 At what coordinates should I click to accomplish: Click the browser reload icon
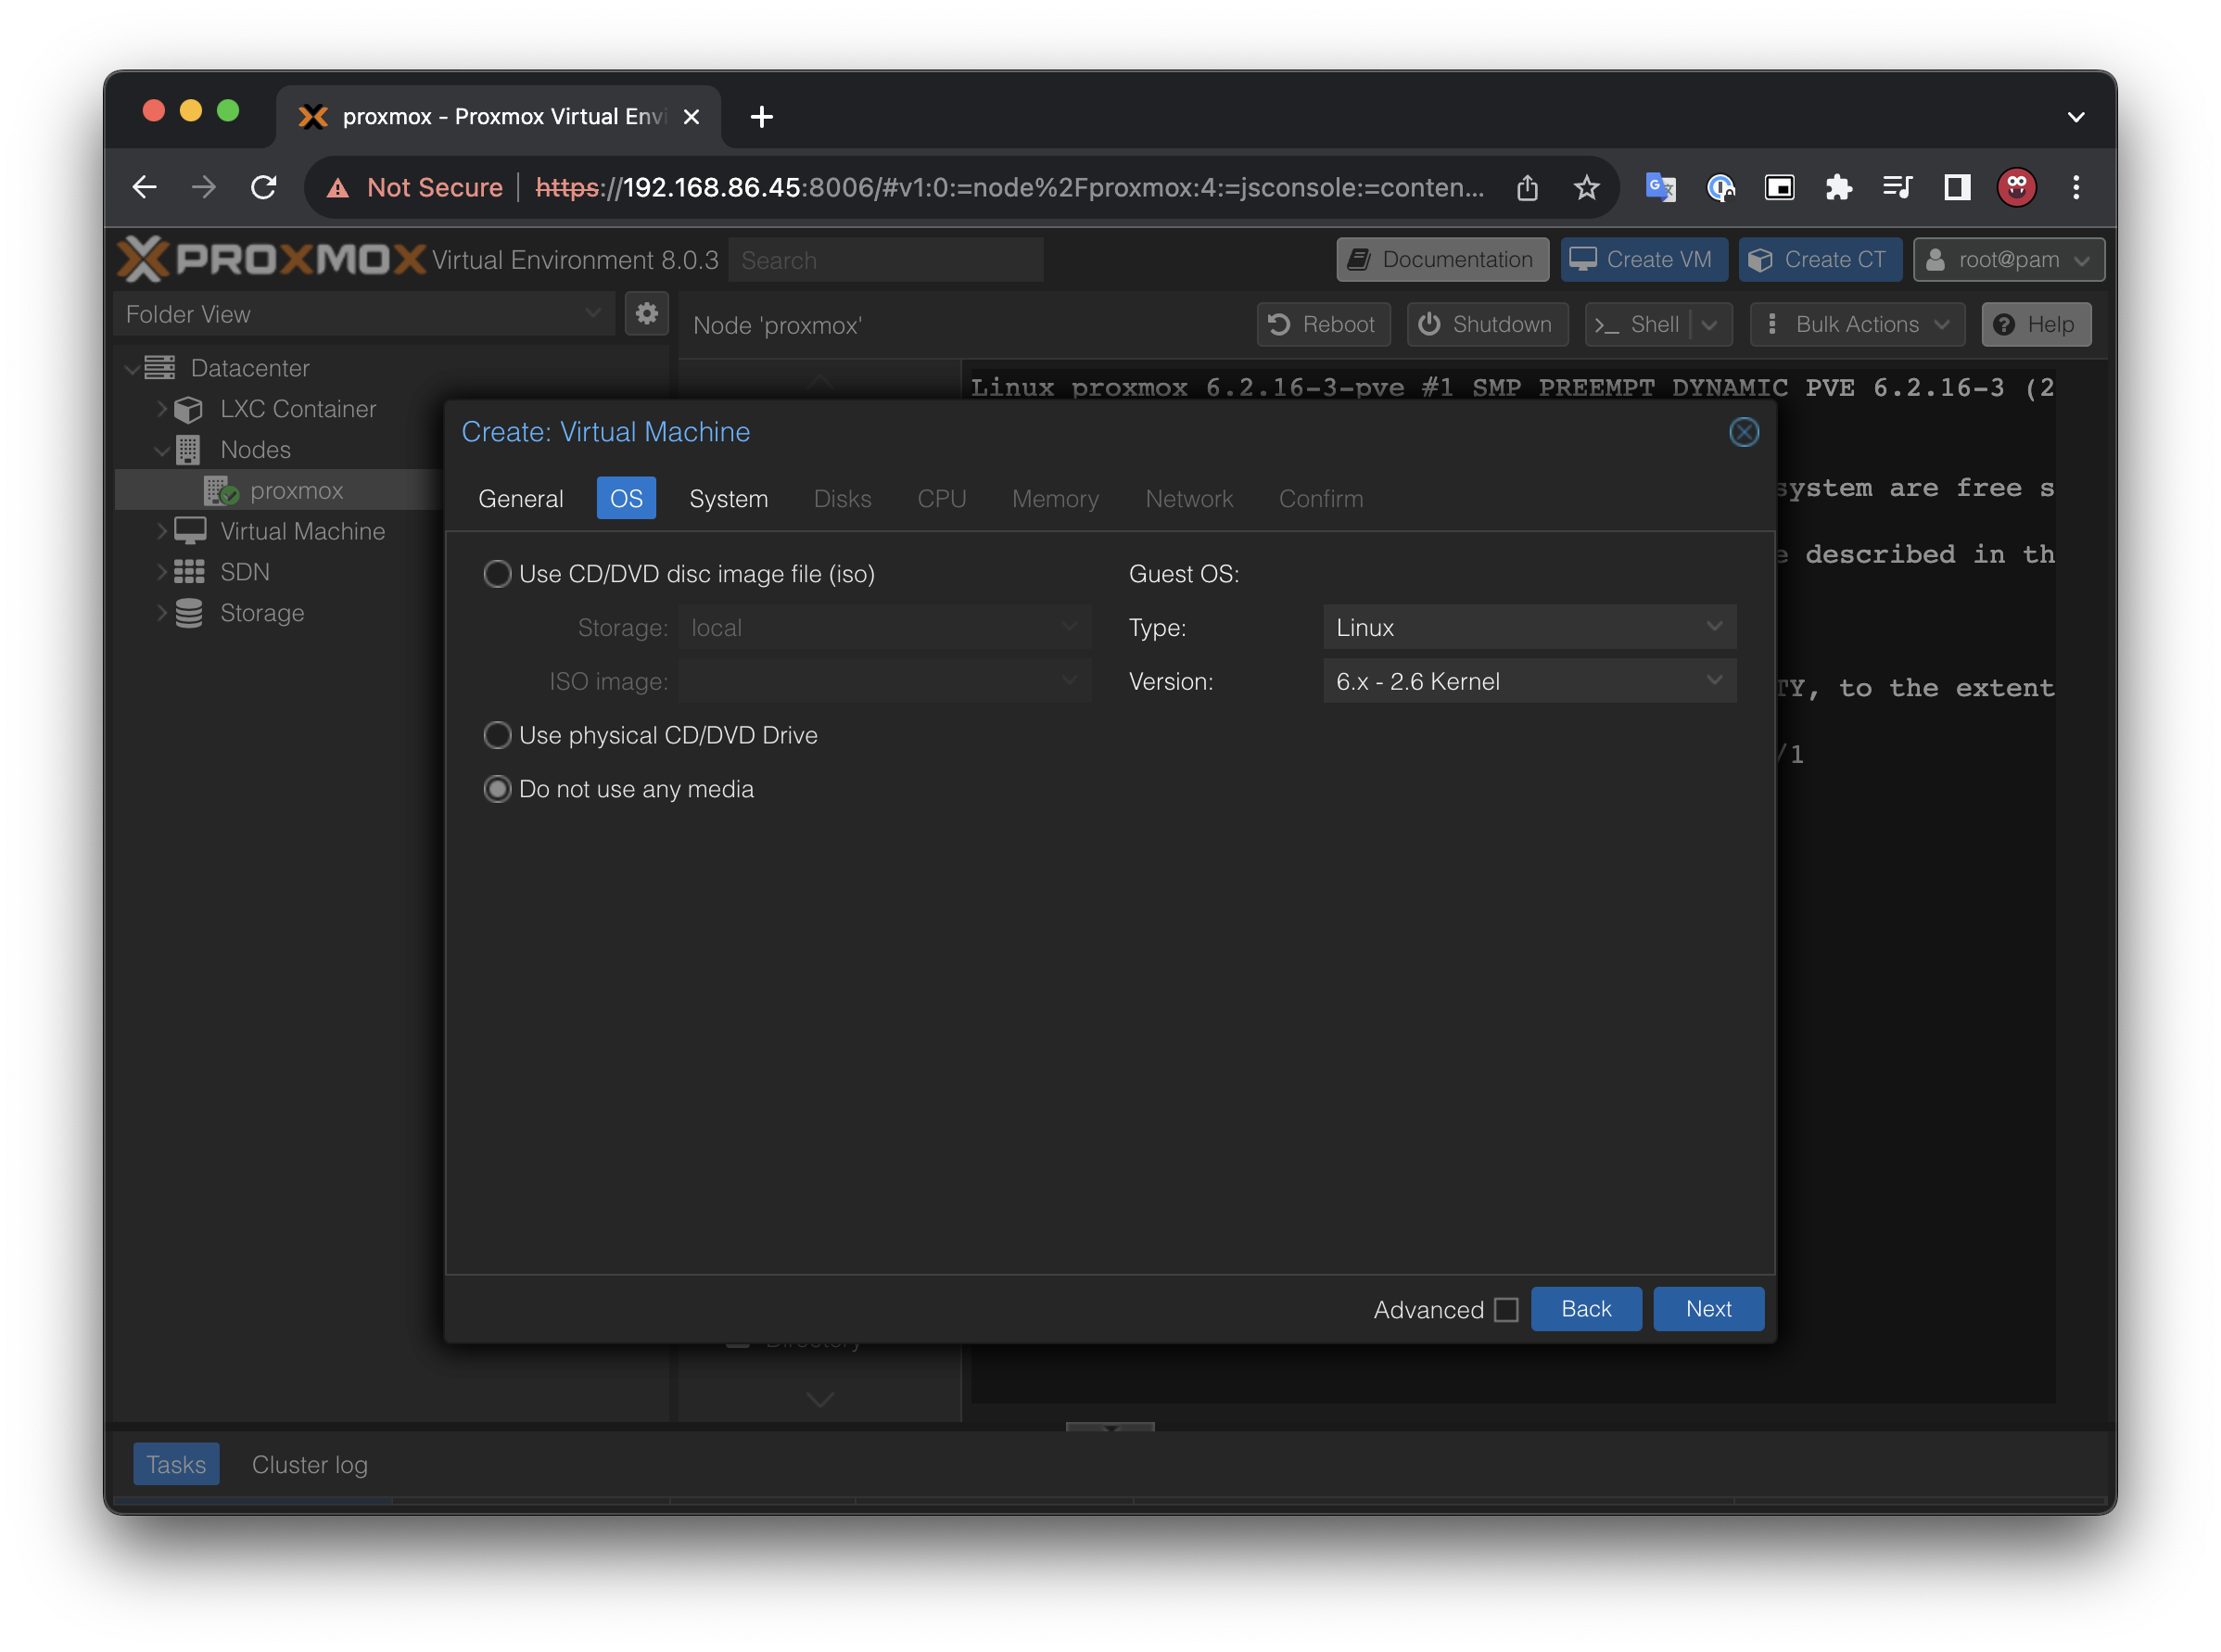point(264,187)
